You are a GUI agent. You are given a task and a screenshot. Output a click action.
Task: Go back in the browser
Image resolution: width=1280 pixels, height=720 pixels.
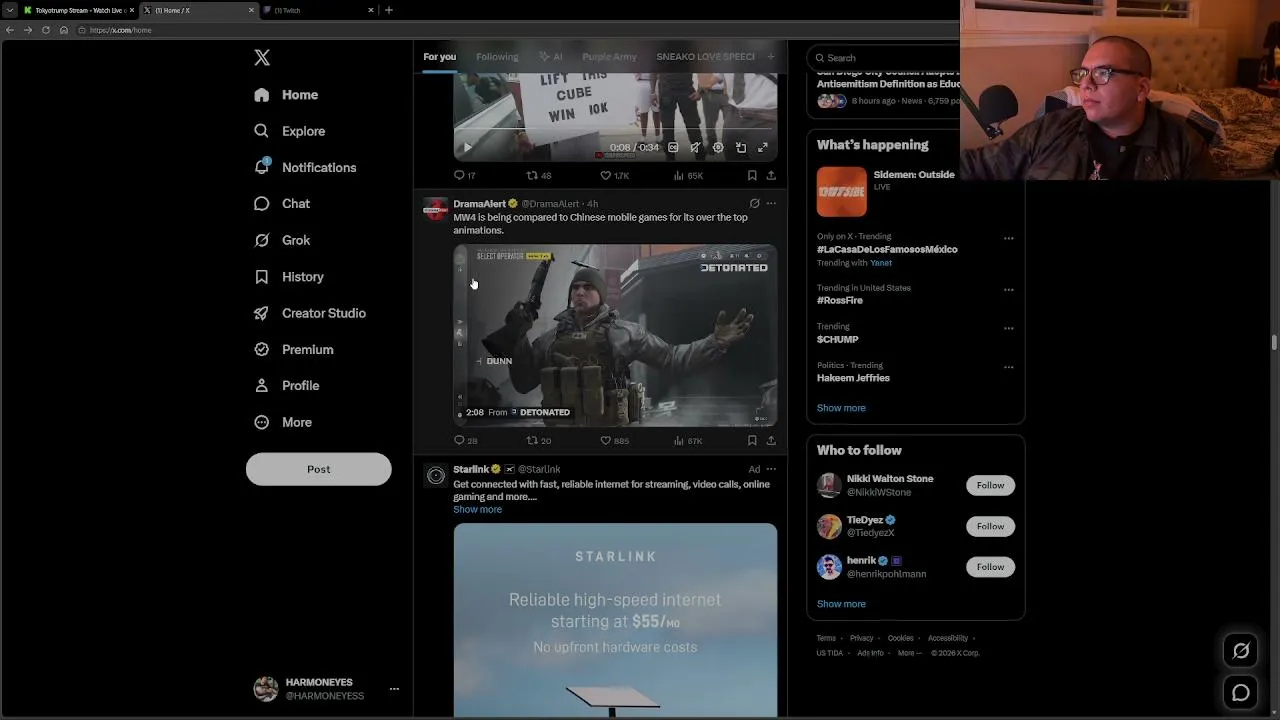(10, 30)
